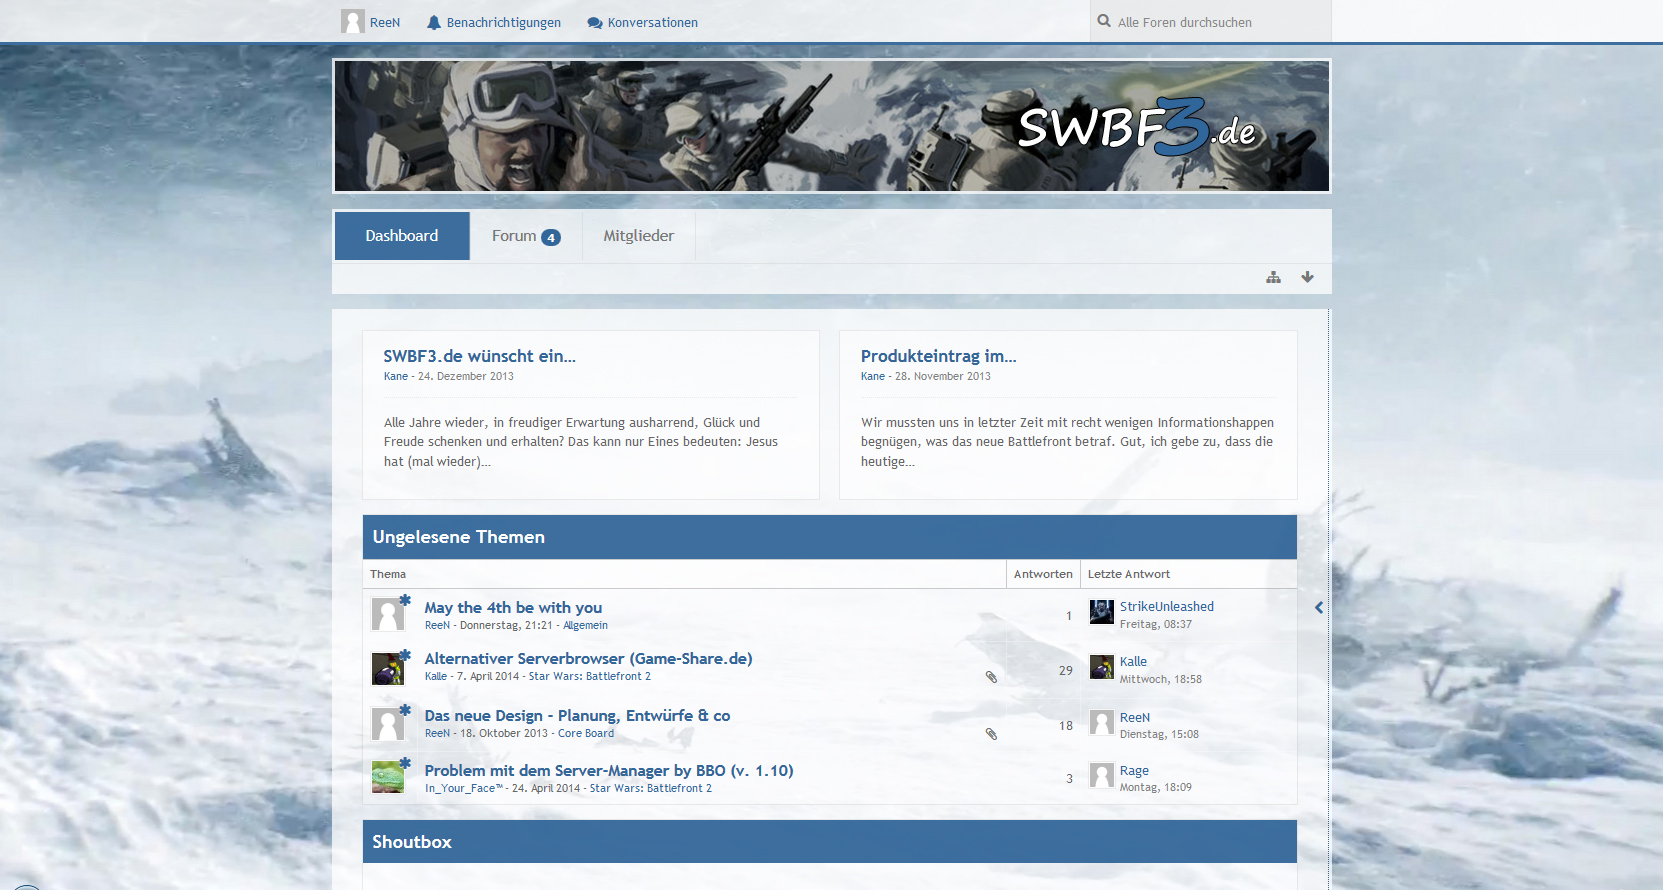Open ReeN user avatar in top bar
This screenshot has height=890, width=1663.
[352, 22]
